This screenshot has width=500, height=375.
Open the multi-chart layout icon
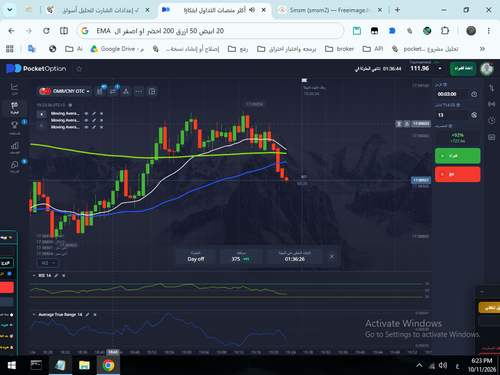[152, 91]
